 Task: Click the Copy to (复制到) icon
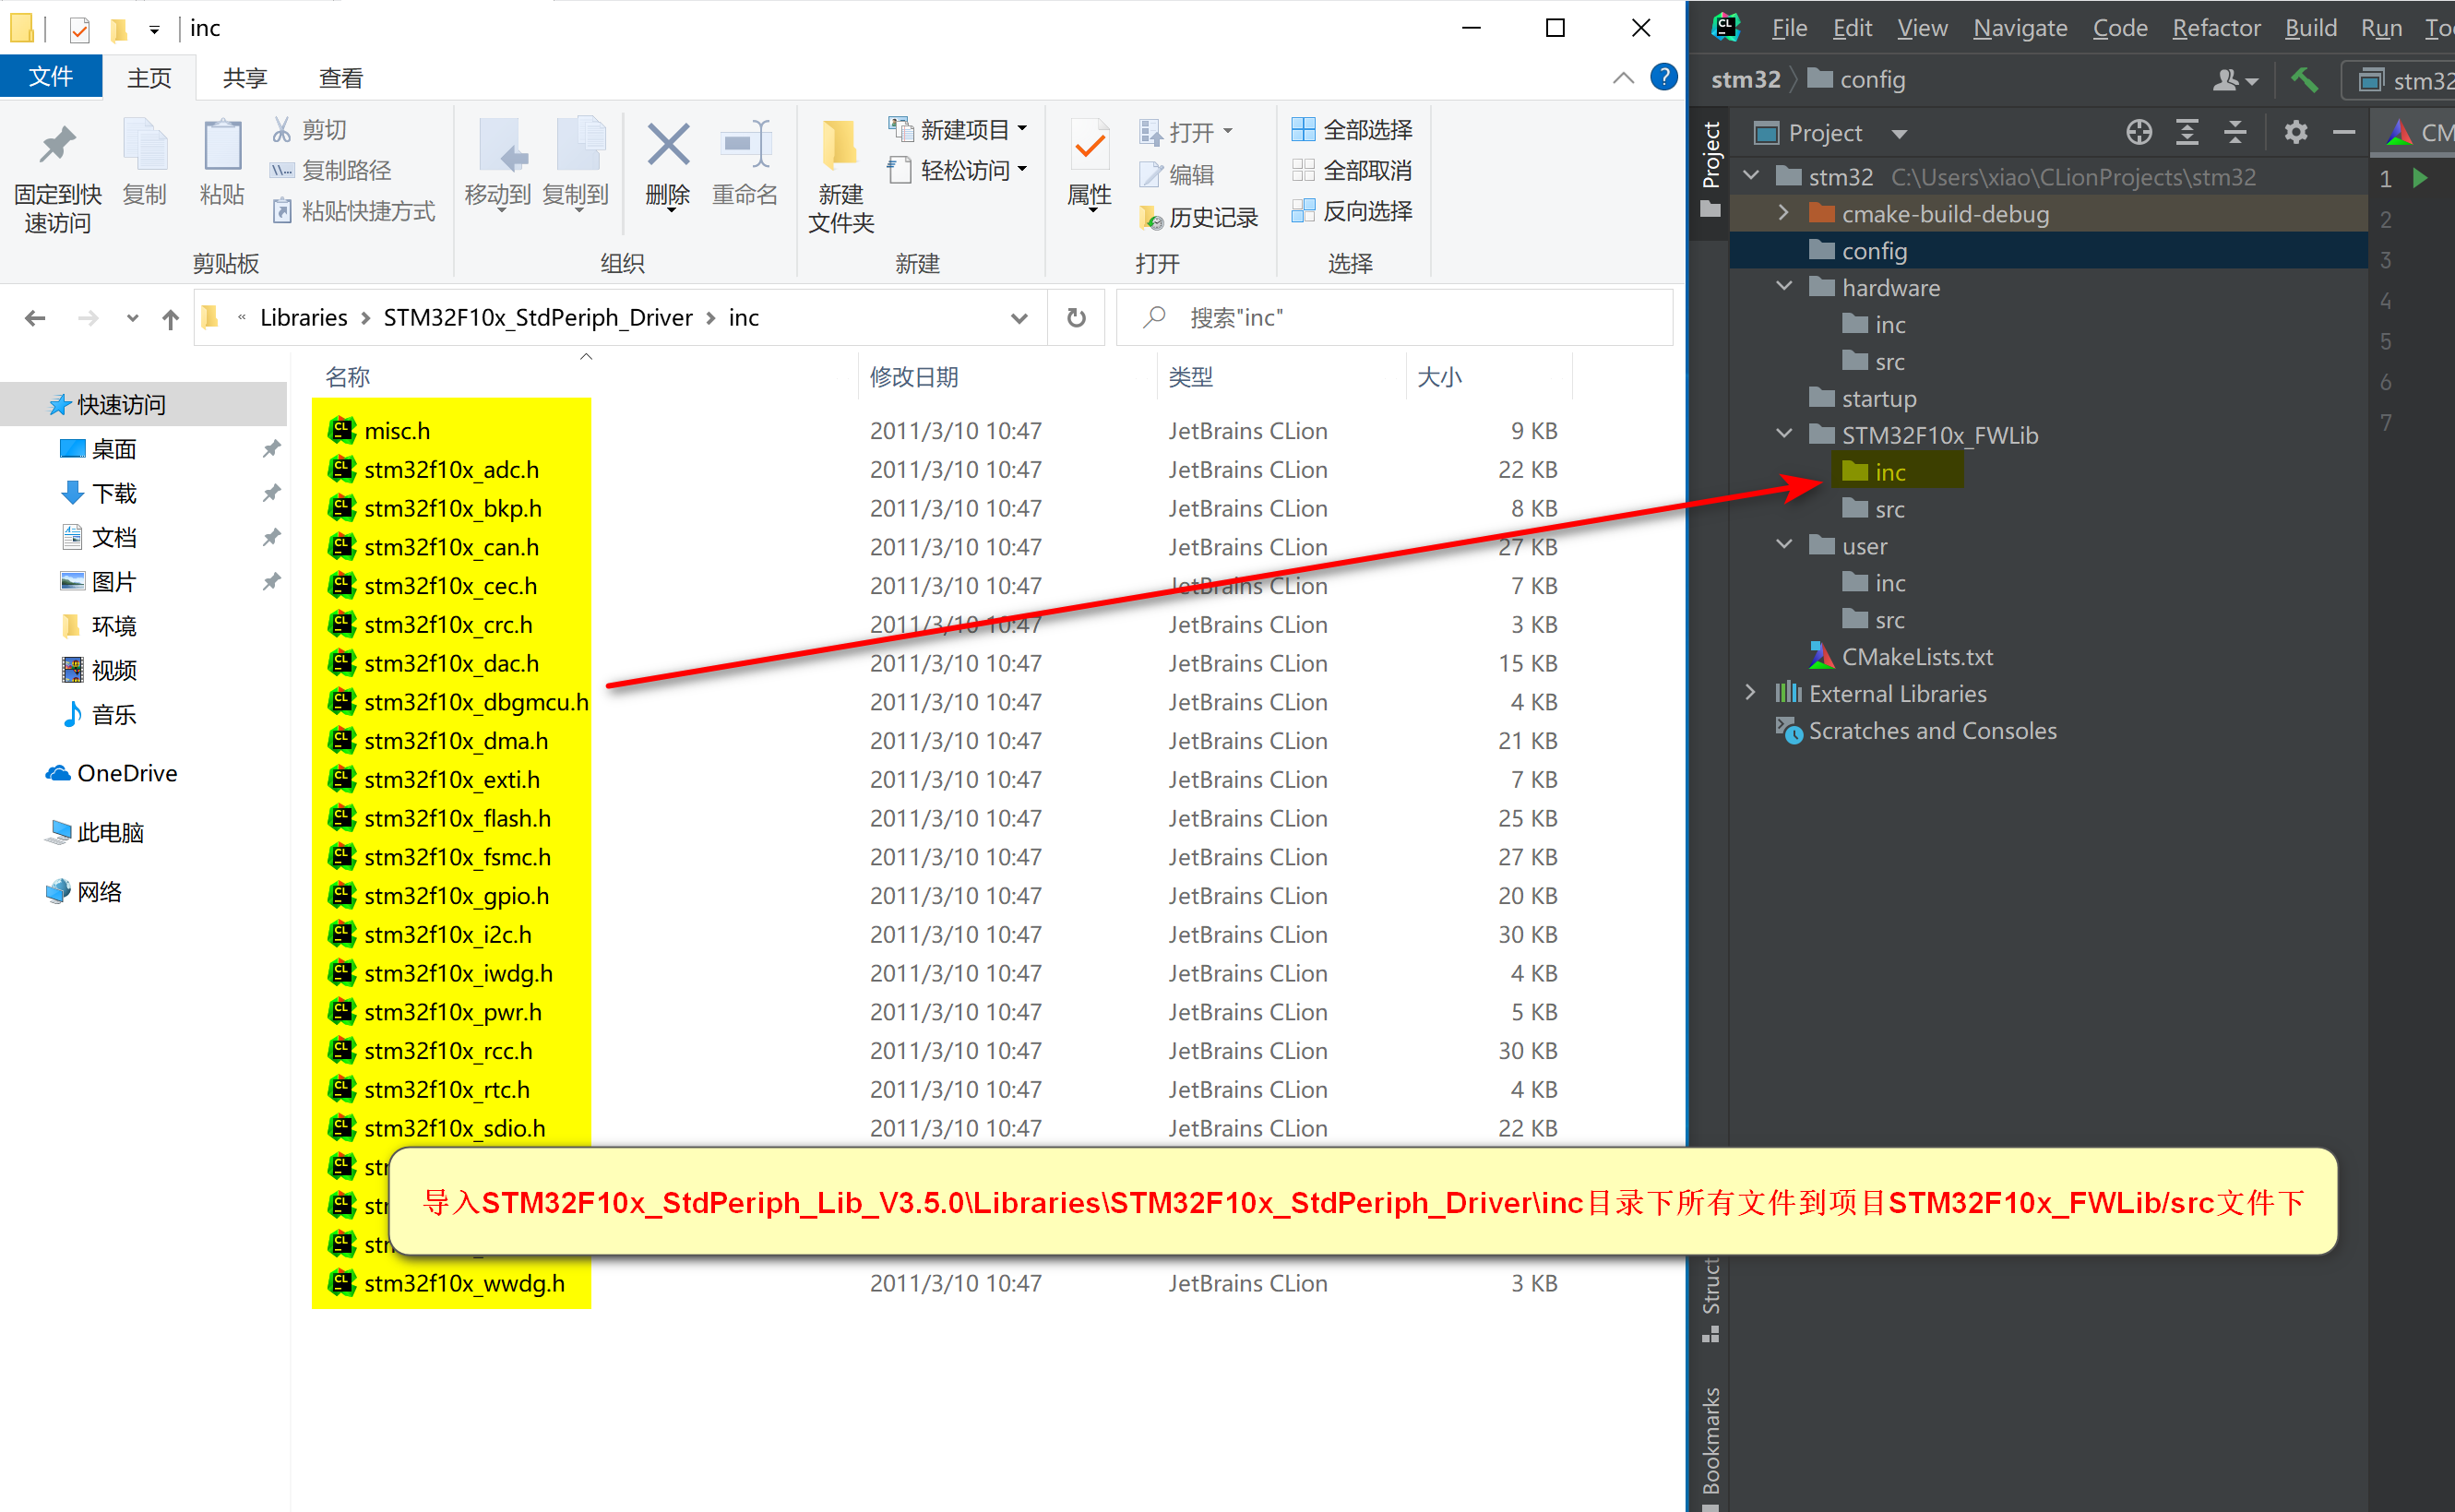point(579,146)
